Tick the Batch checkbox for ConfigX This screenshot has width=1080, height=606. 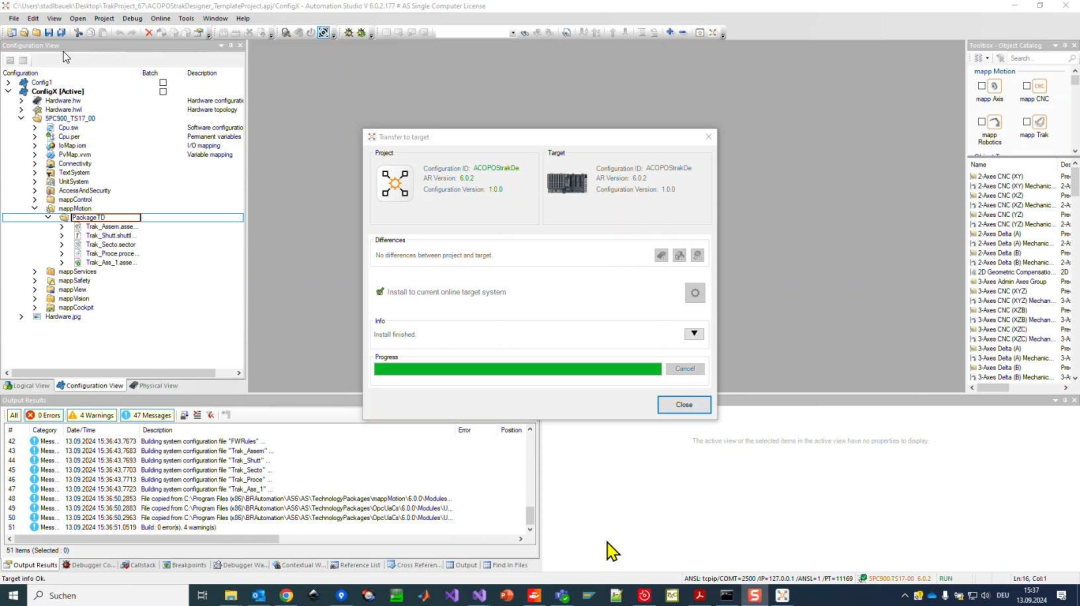(163, 91)
